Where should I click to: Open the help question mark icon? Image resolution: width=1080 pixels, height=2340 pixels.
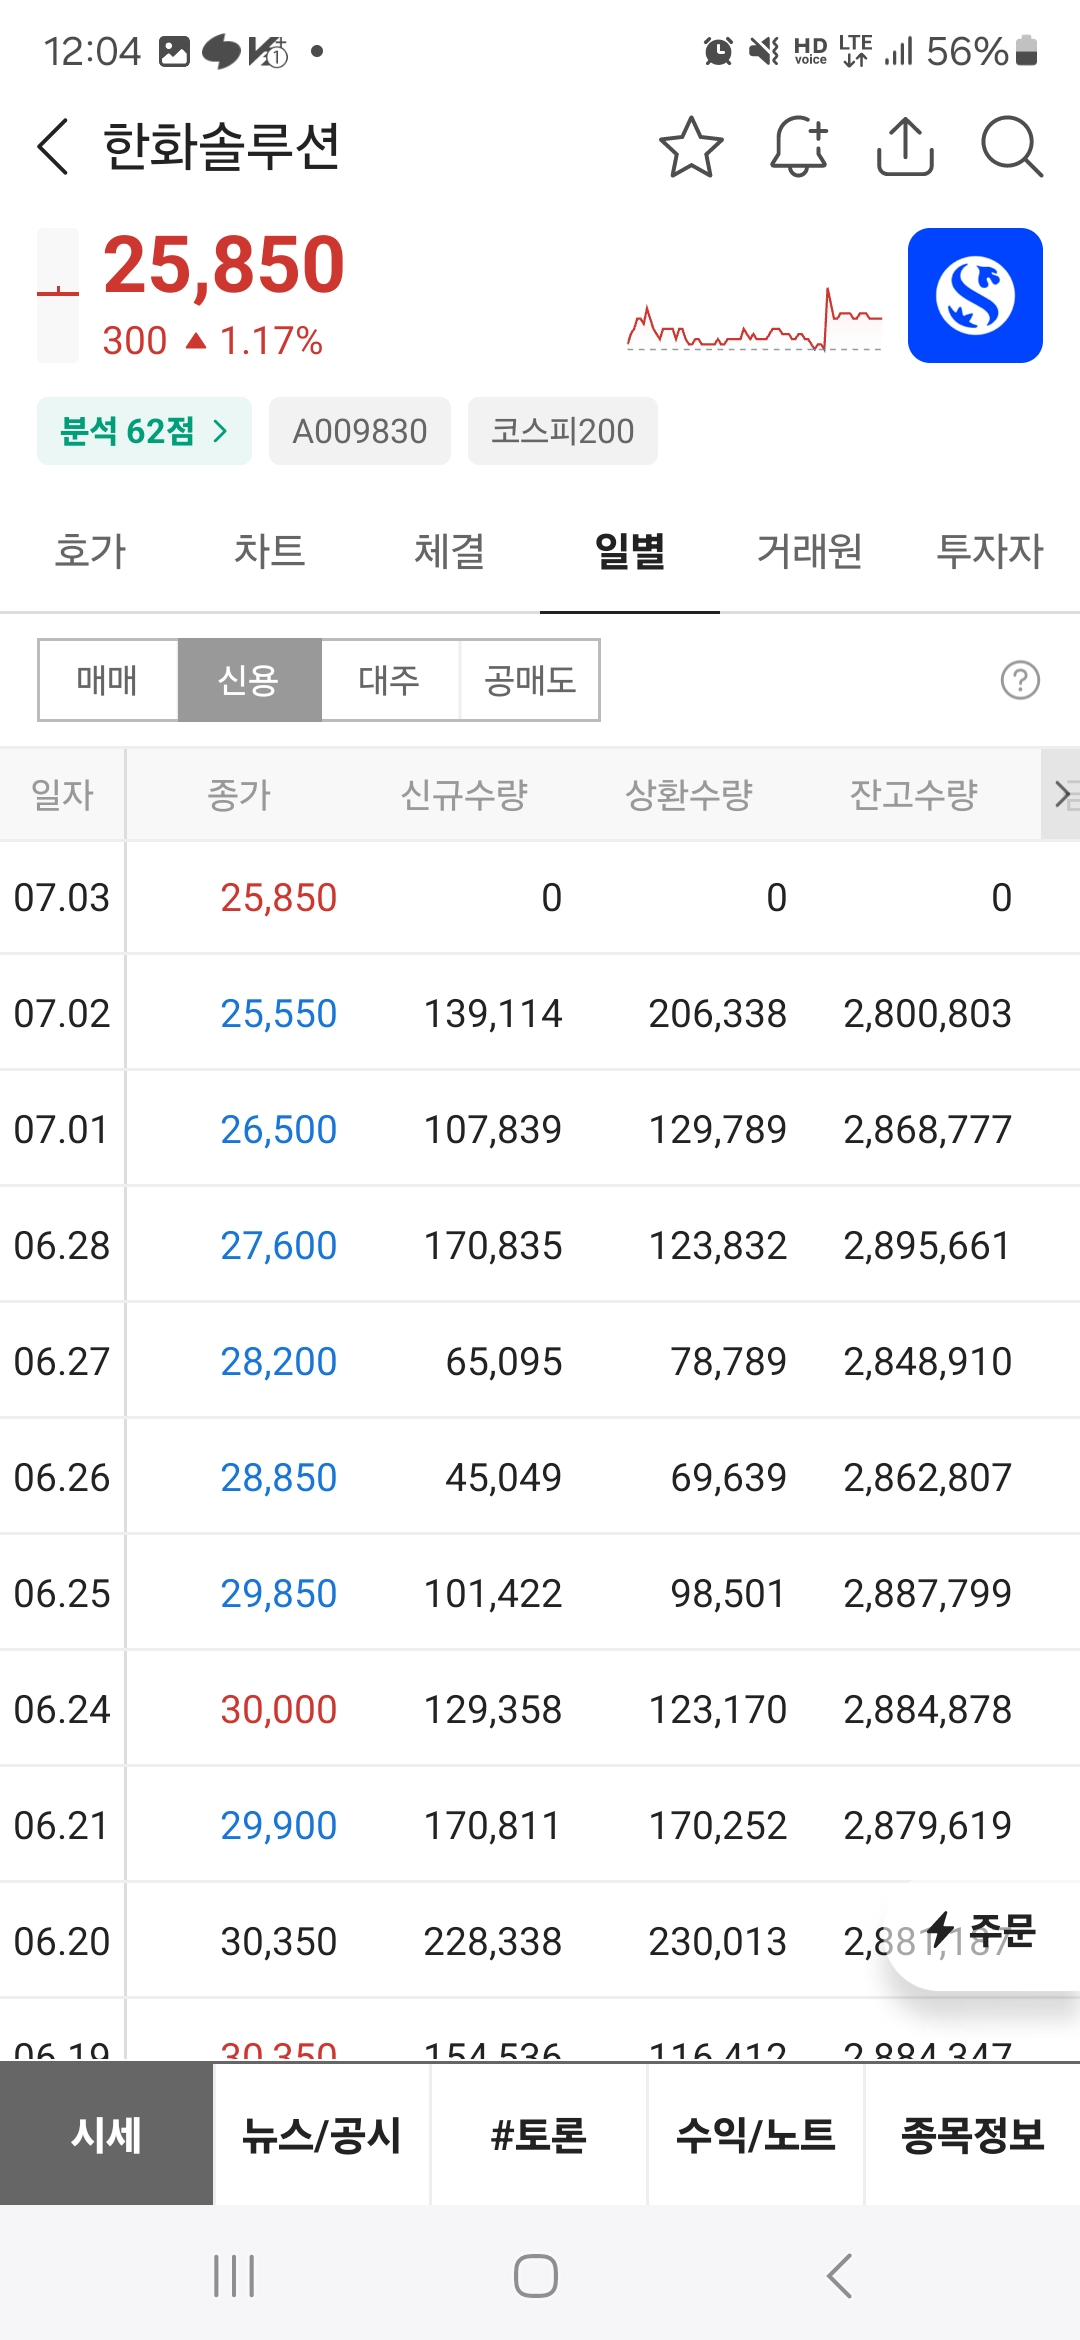pyautogui.click(x=1020, y=681)
